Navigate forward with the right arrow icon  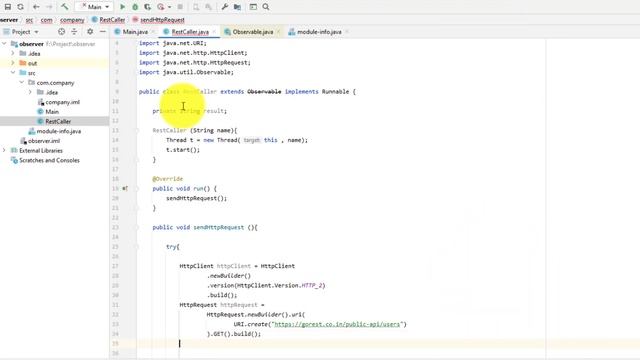pos(49,7)
